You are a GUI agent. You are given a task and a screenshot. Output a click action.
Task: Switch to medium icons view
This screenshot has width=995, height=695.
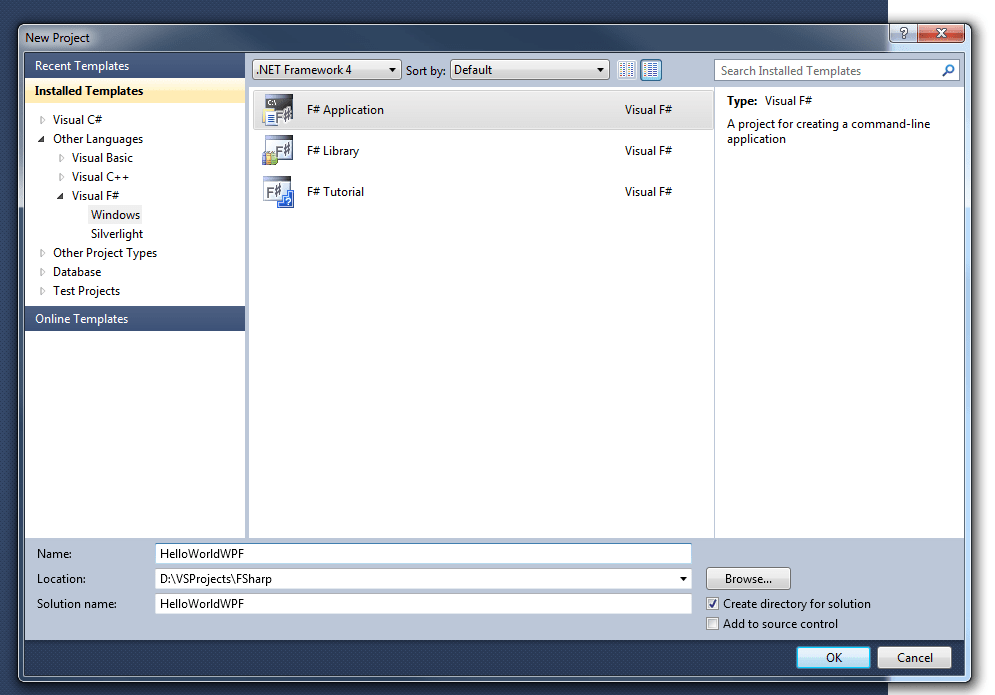pos(651,70)
